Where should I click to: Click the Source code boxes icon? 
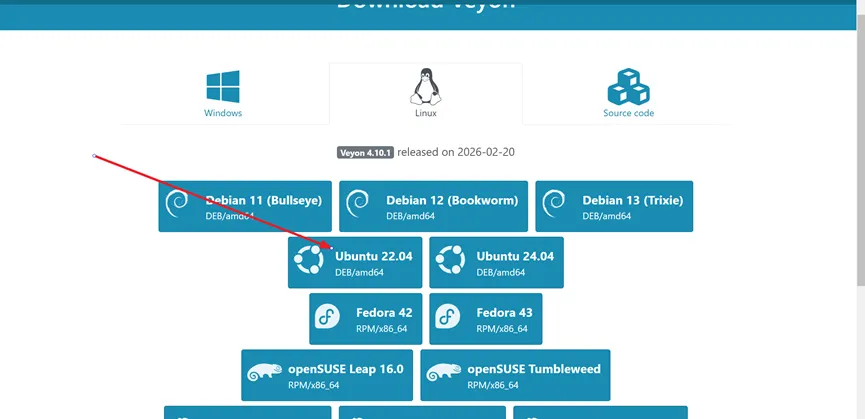[x=628, y=87]
